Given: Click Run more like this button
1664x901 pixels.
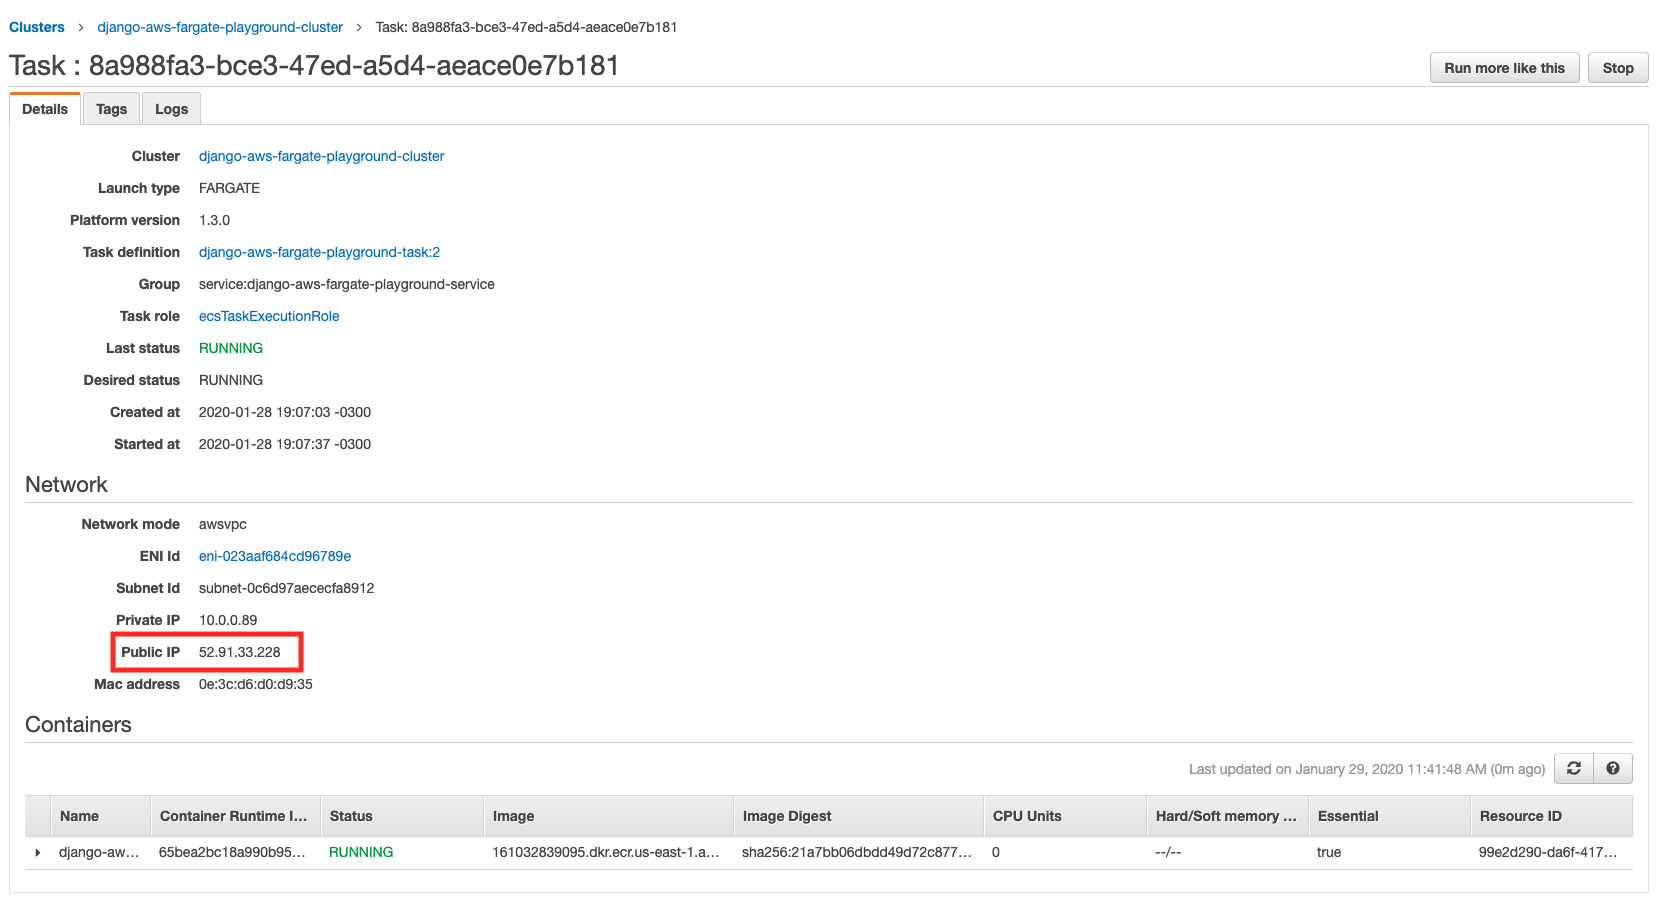Looking at the screenshot, I should coord(1504,68).
